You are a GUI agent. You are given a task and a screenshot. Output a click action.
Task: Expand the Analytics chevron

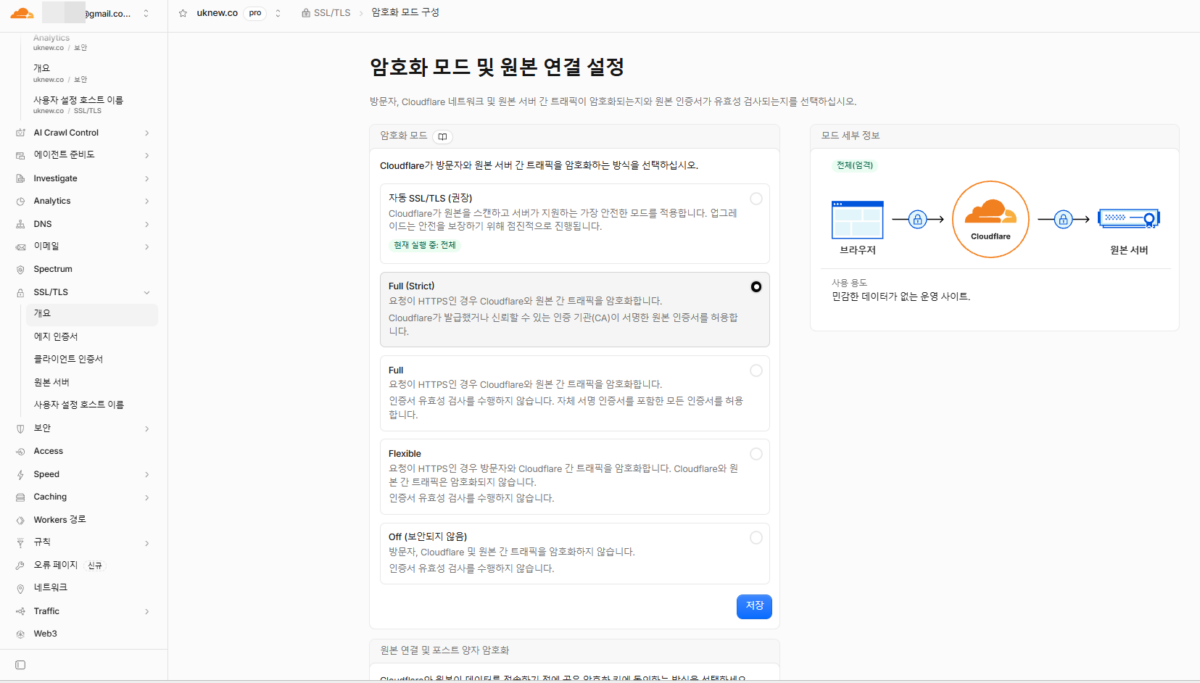[x=147, y=201]
